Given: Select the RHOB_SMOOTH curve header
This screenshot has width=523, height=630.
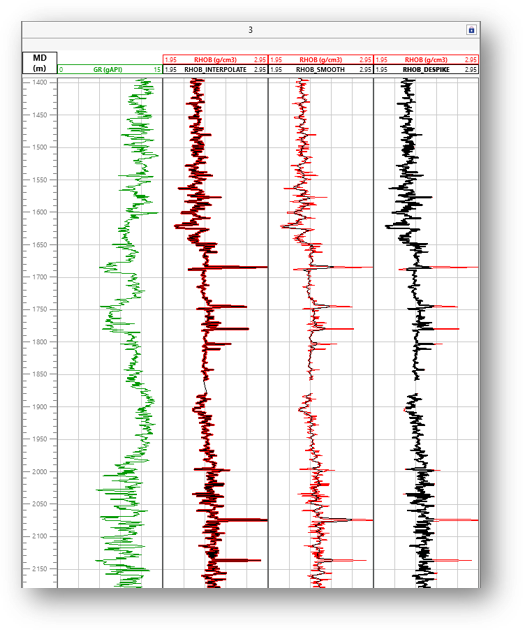Looking at the screenshot, I should [321, 69].
